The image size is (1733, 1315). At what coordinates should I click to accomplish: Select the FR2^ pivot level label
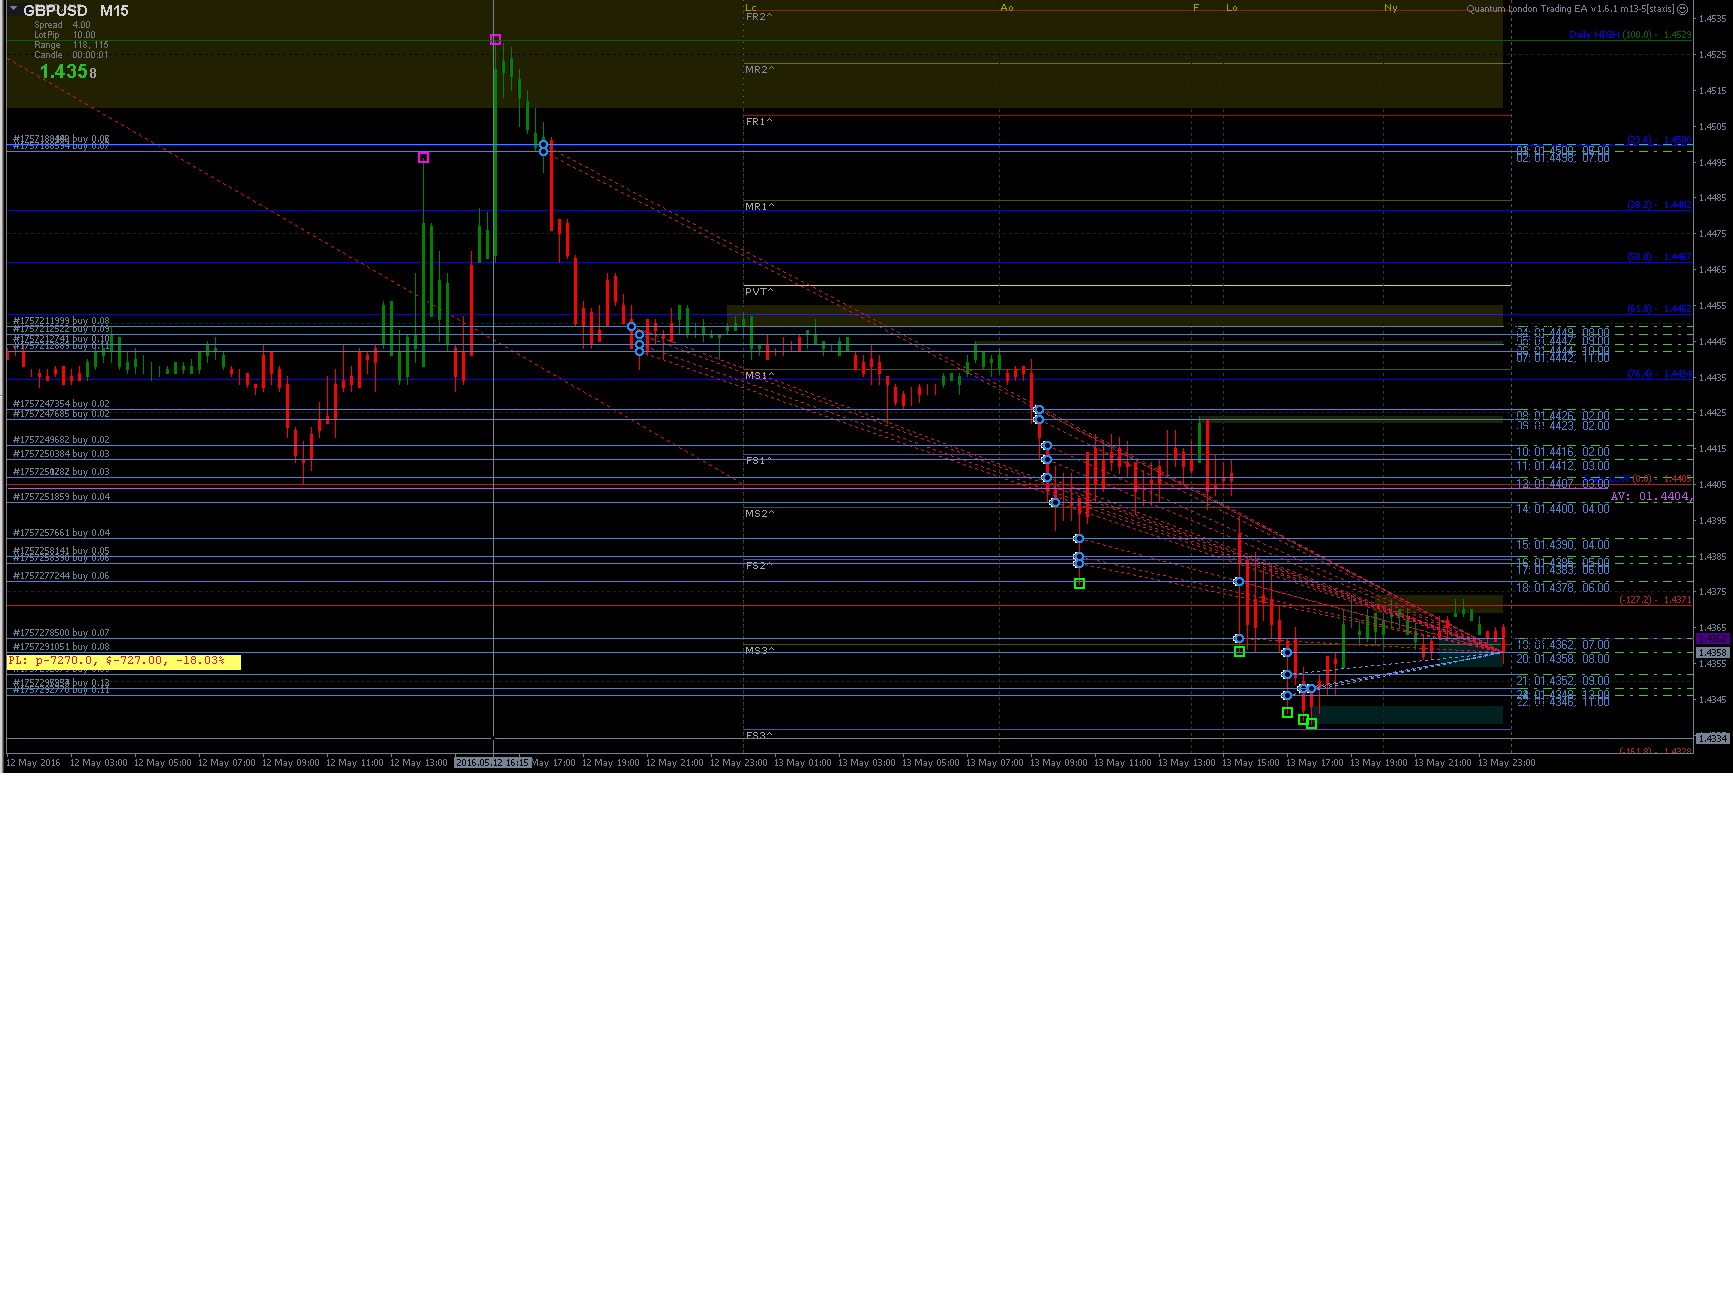[759, 17]
